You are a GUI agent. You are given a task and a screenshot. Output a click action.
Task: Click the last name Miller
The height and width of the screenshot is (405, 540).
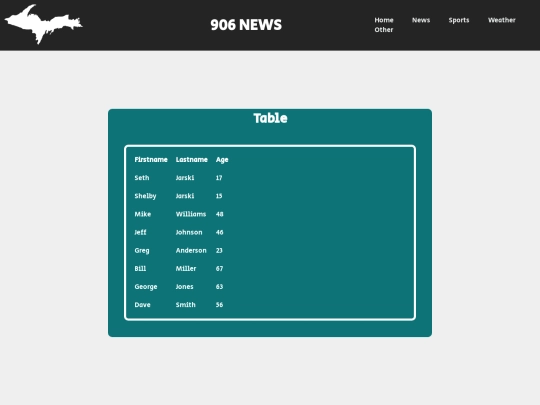[186, 268]
